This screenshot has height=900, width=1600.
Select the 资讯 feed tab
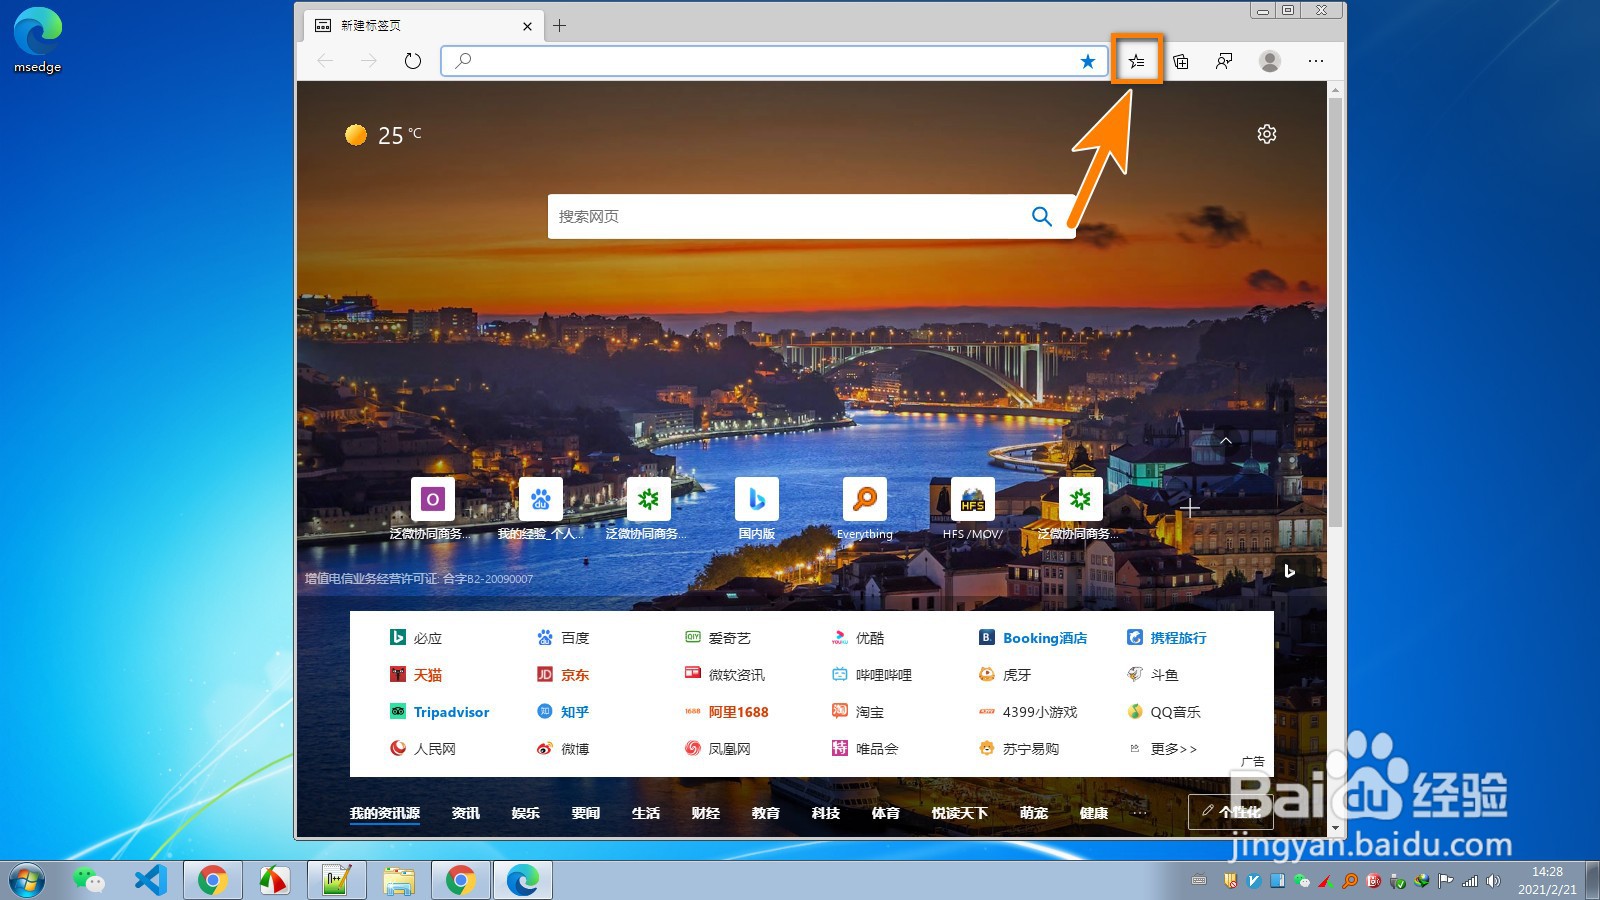coord(466,813)
